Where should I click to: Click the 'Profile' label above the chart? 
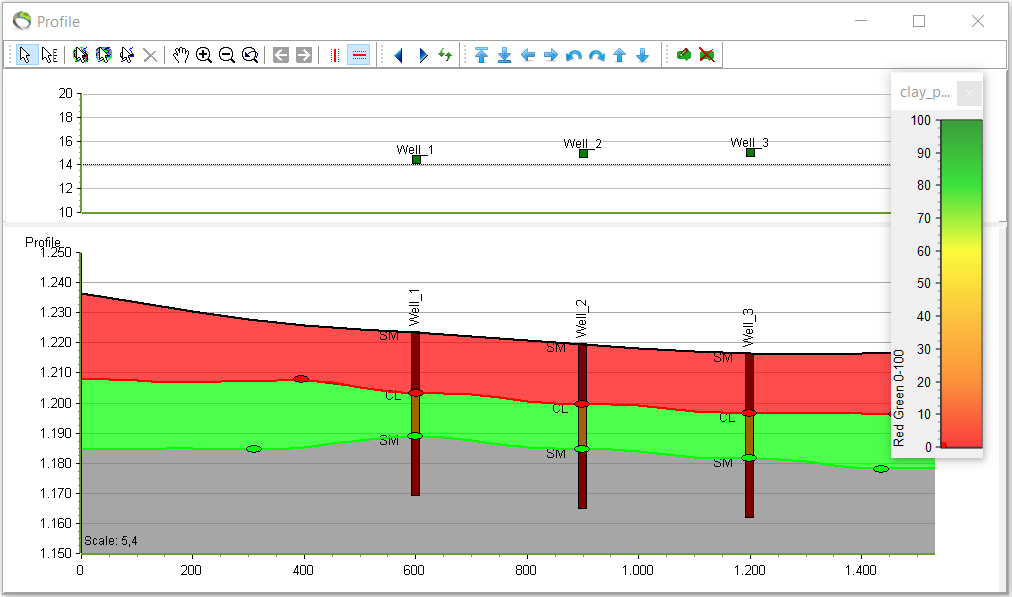(43, 242)
